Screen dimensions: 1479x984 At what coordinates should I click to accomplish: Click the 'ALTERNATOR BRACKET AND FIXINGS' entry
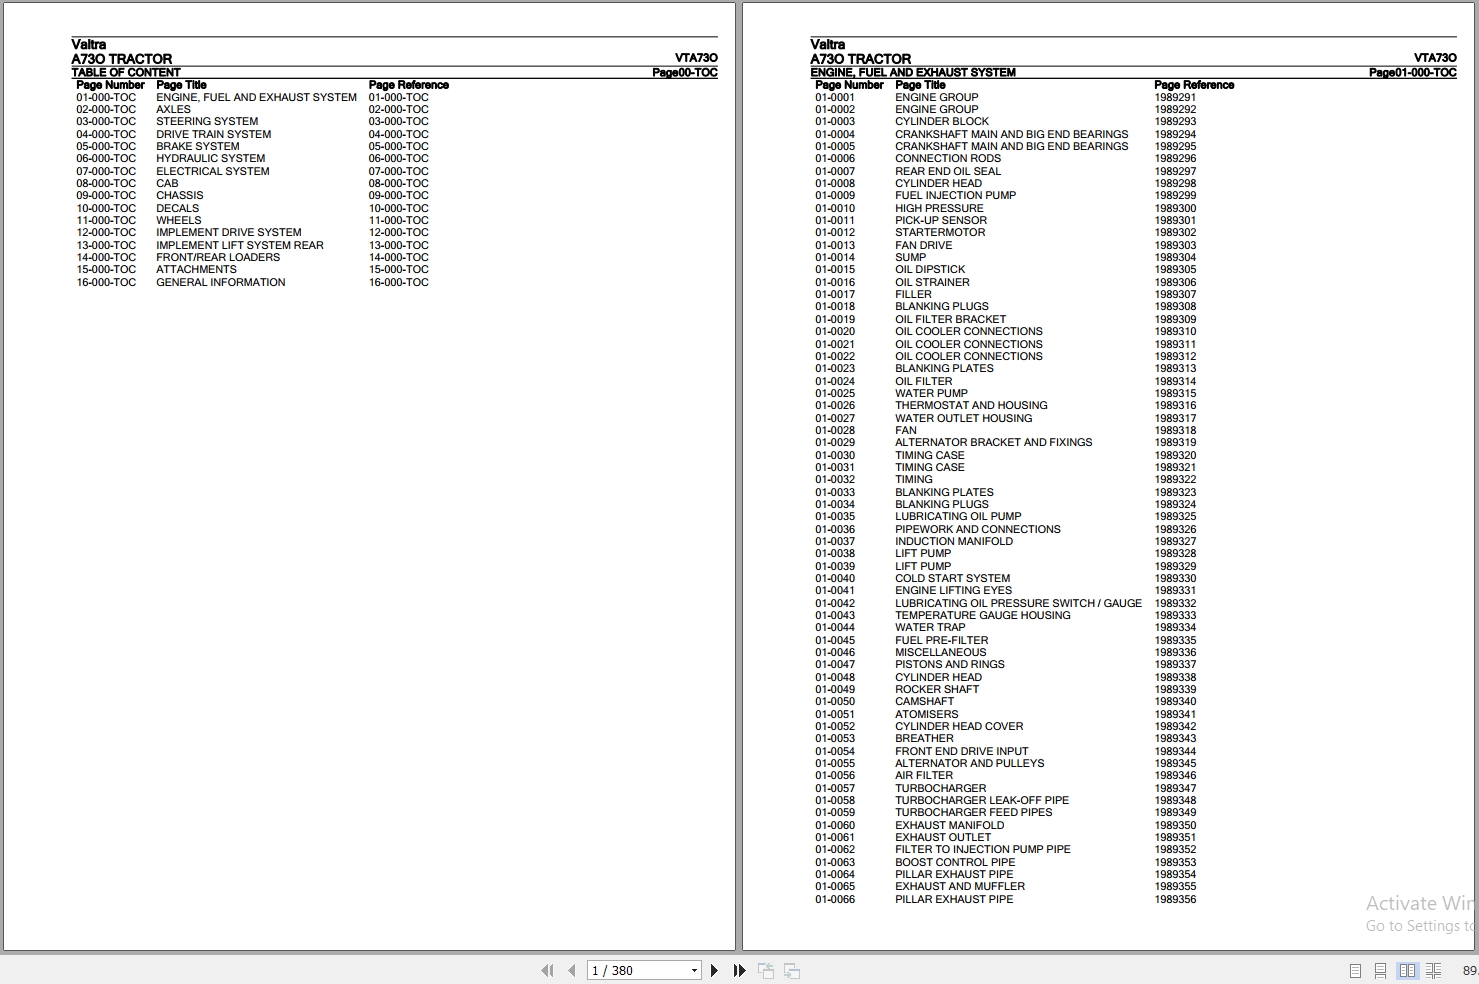pos(993,442)
